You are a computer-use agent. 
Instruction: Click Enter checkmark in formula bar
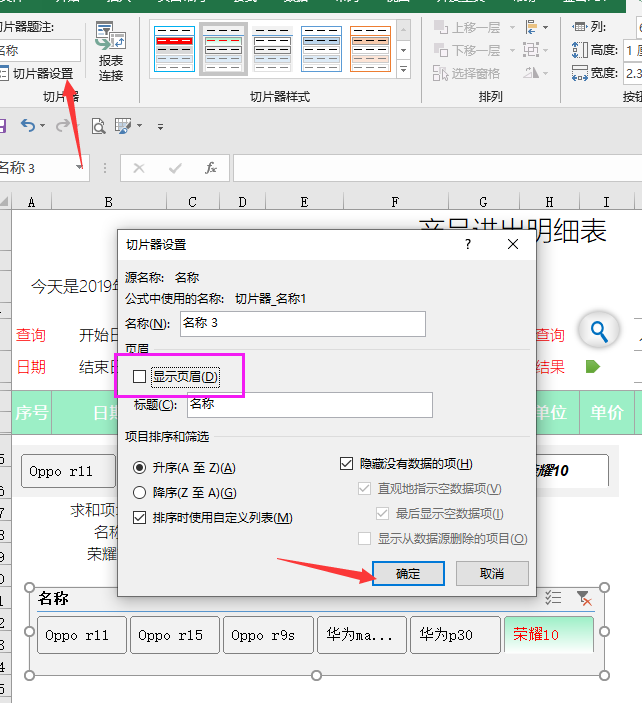click(175, 168)
